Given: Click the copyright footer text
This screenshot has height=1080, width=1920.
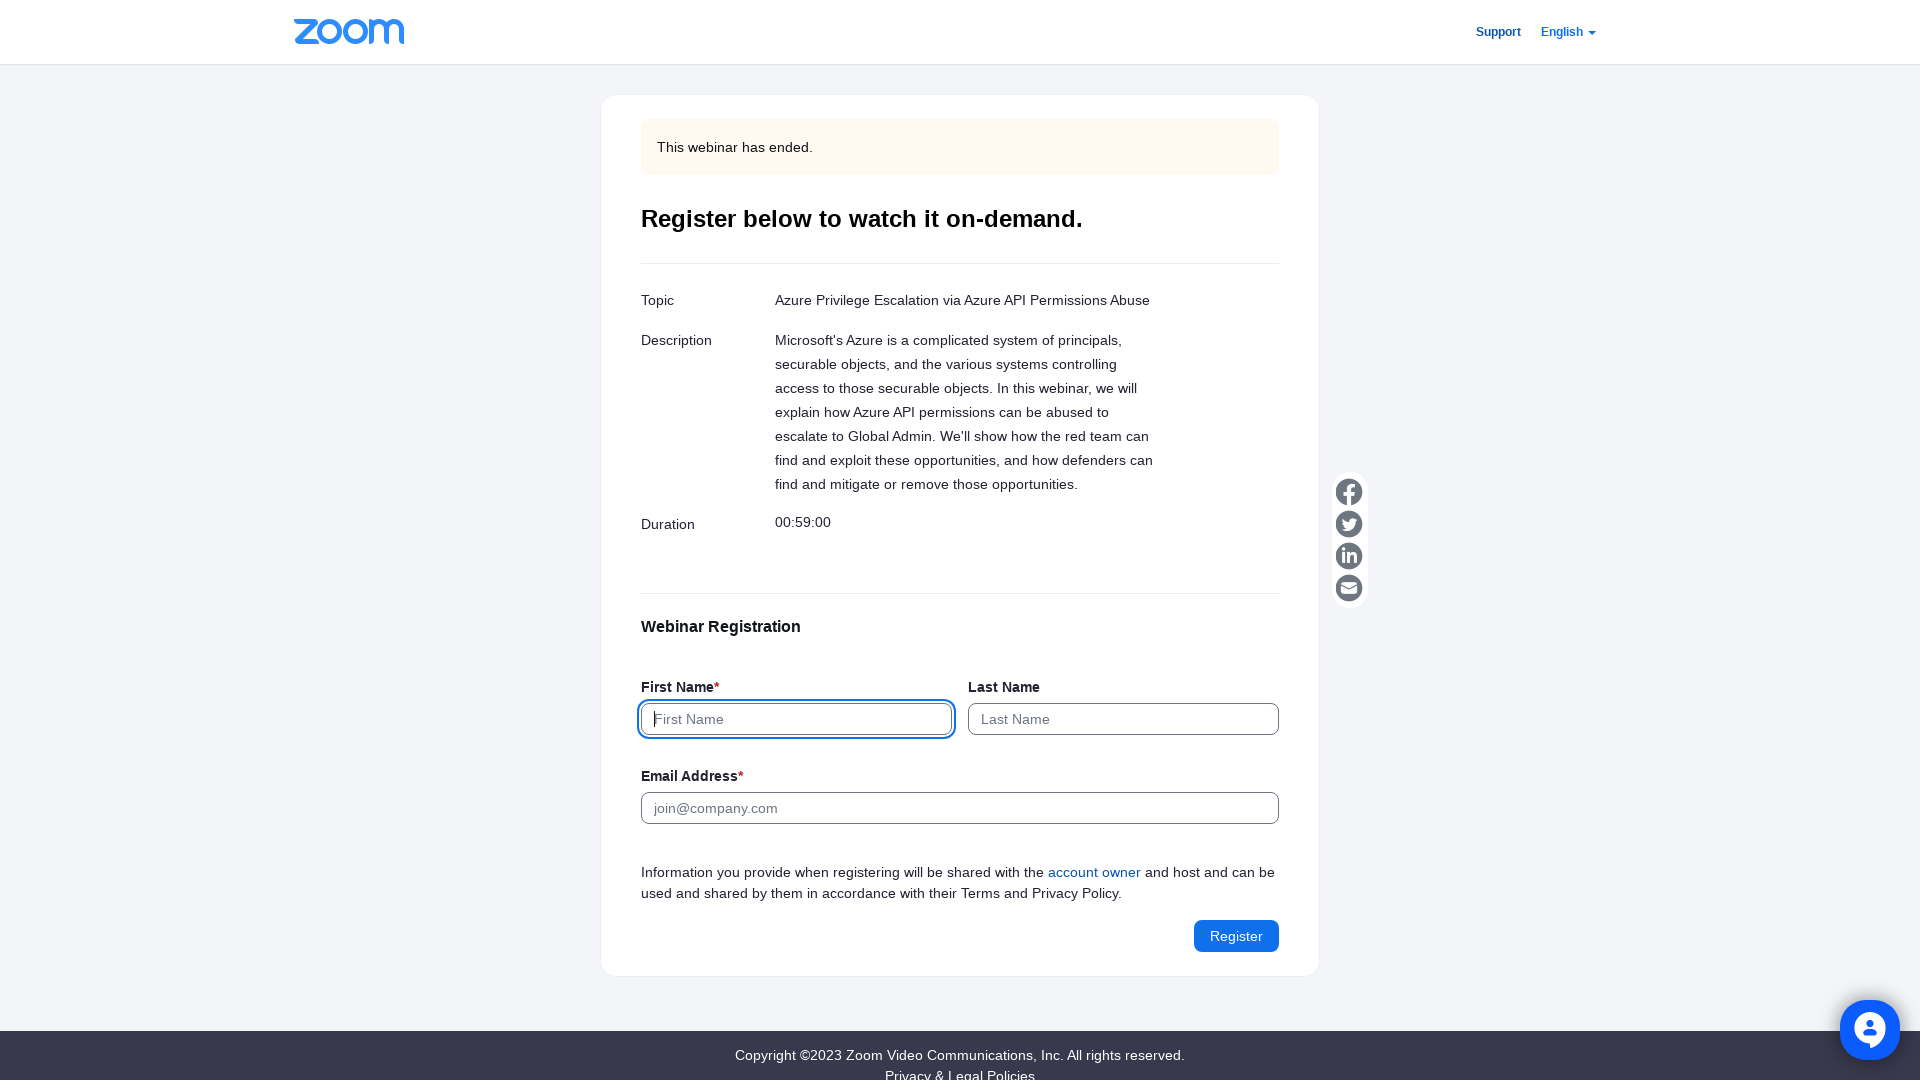Looking at the screenshot, I should [x=960, y=1055].
